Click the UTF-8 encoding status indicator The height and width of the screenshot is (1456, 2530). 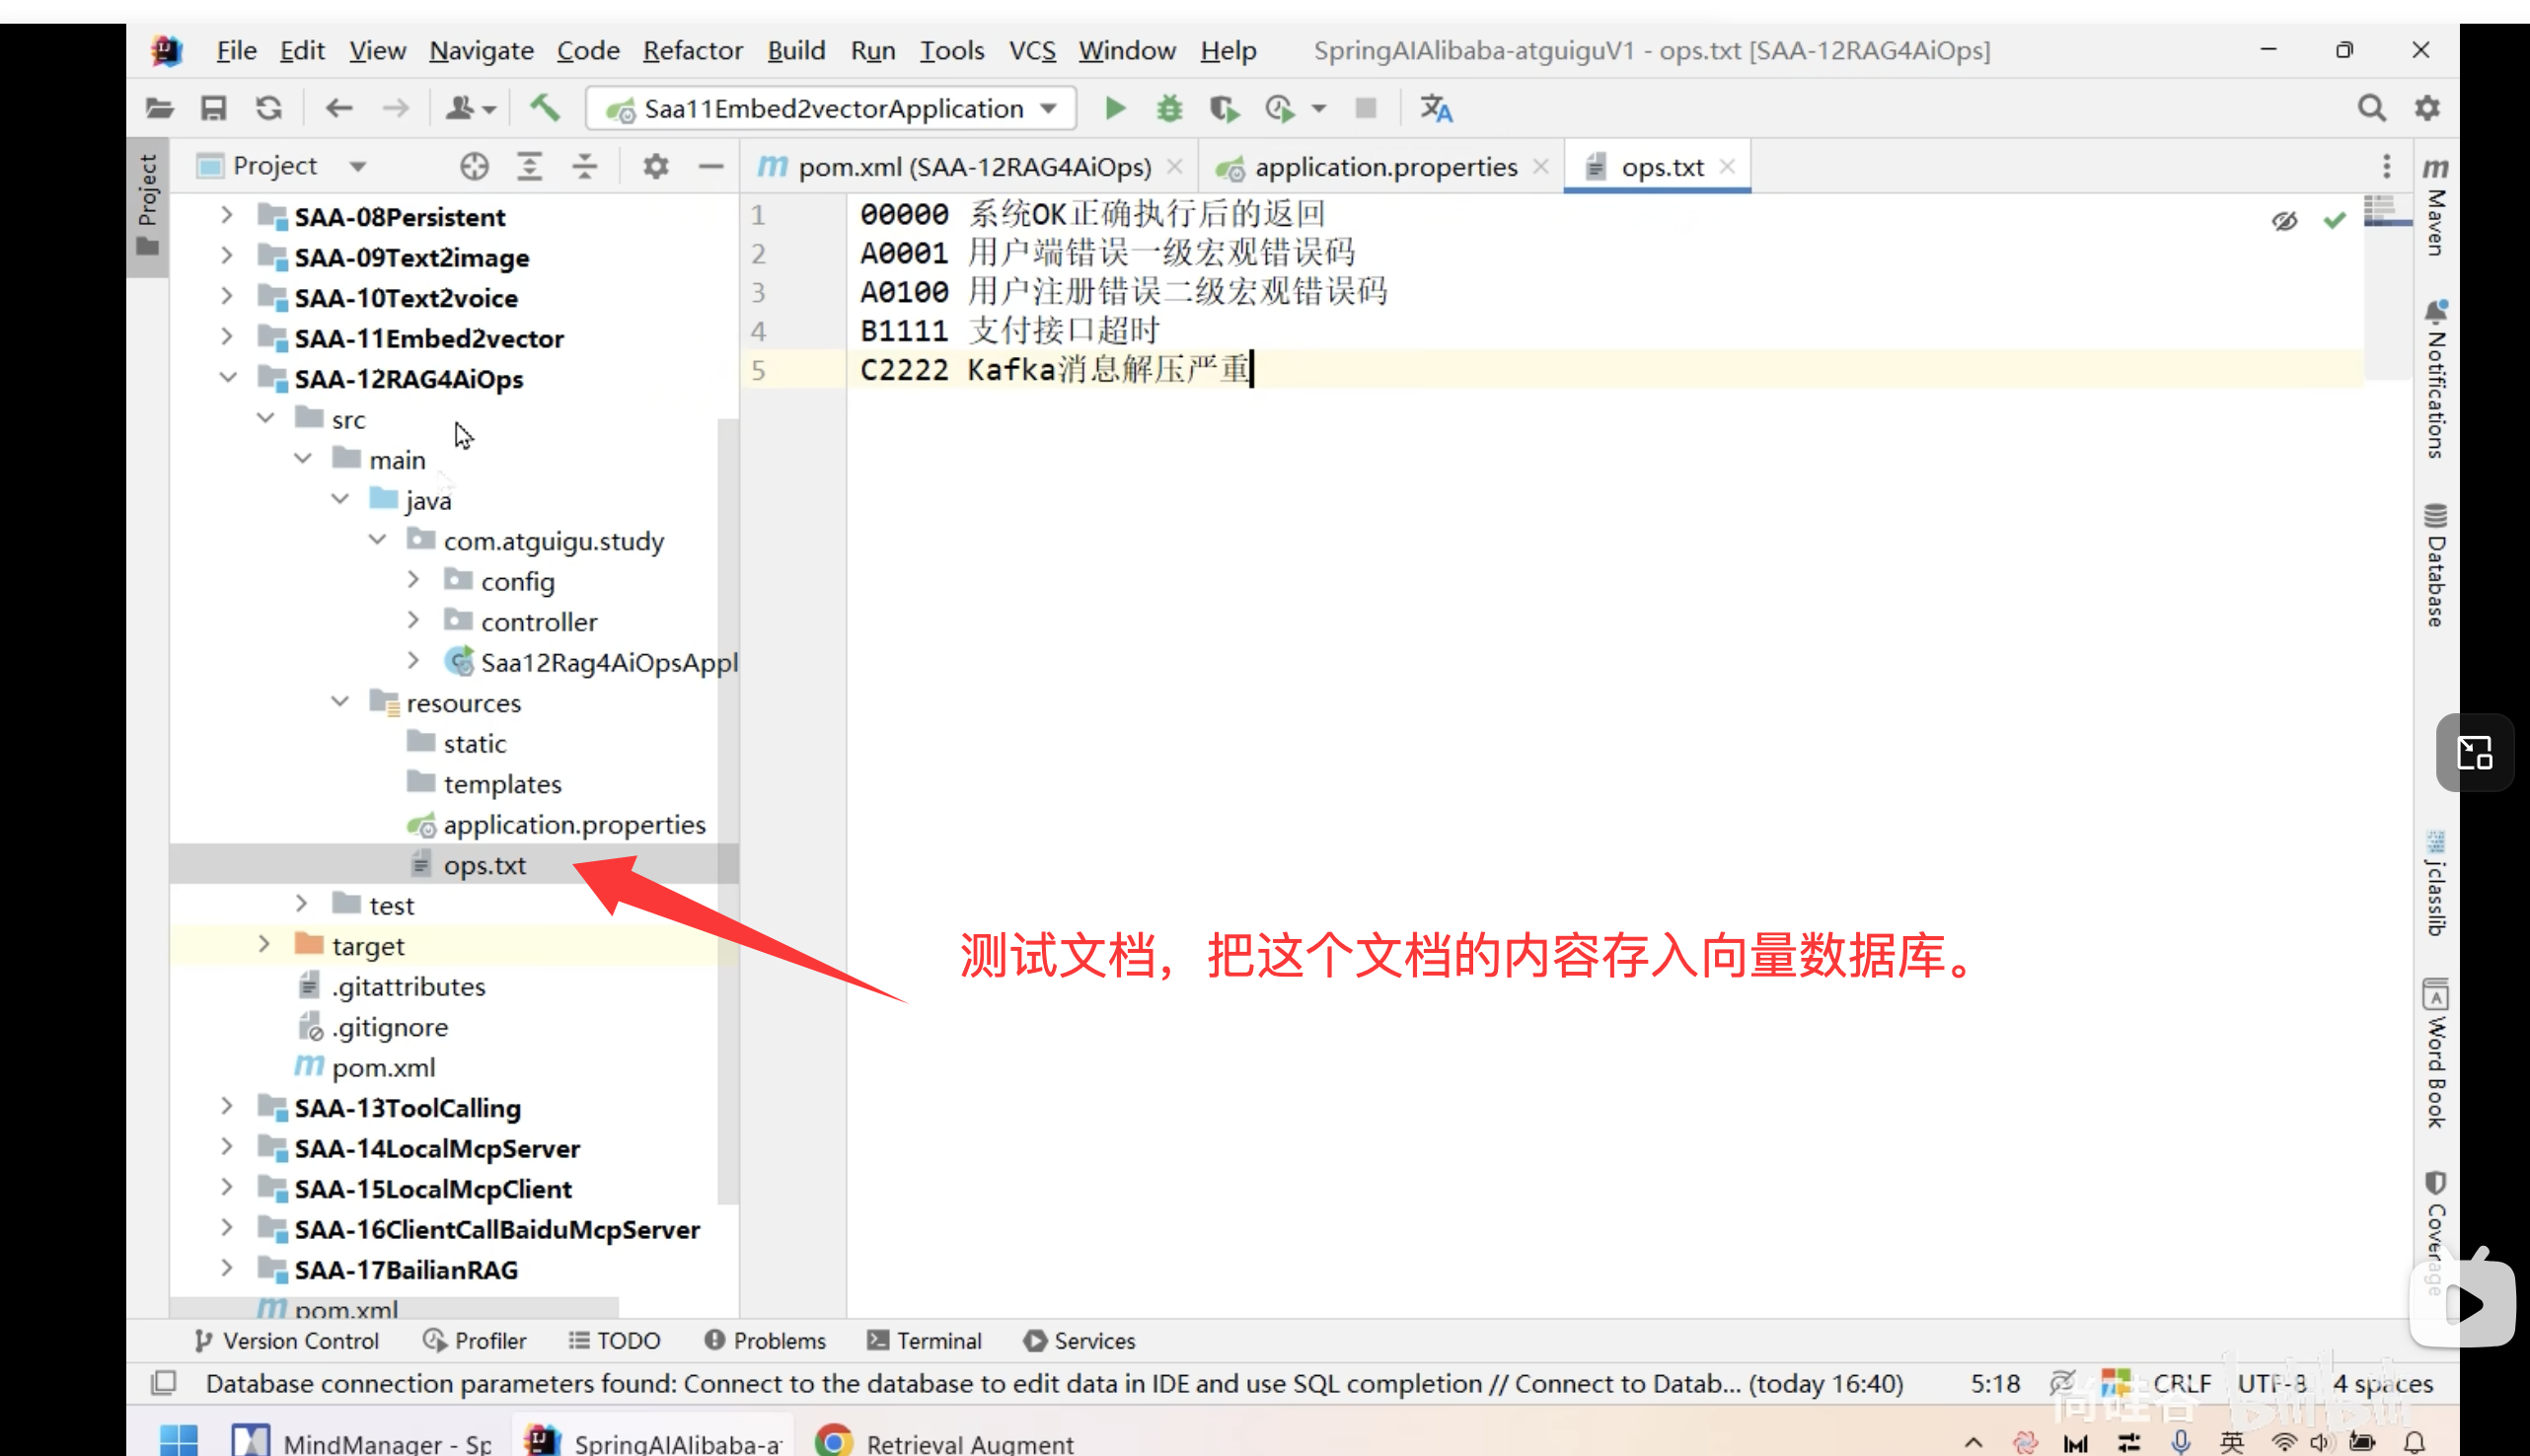point(2272,1383)
